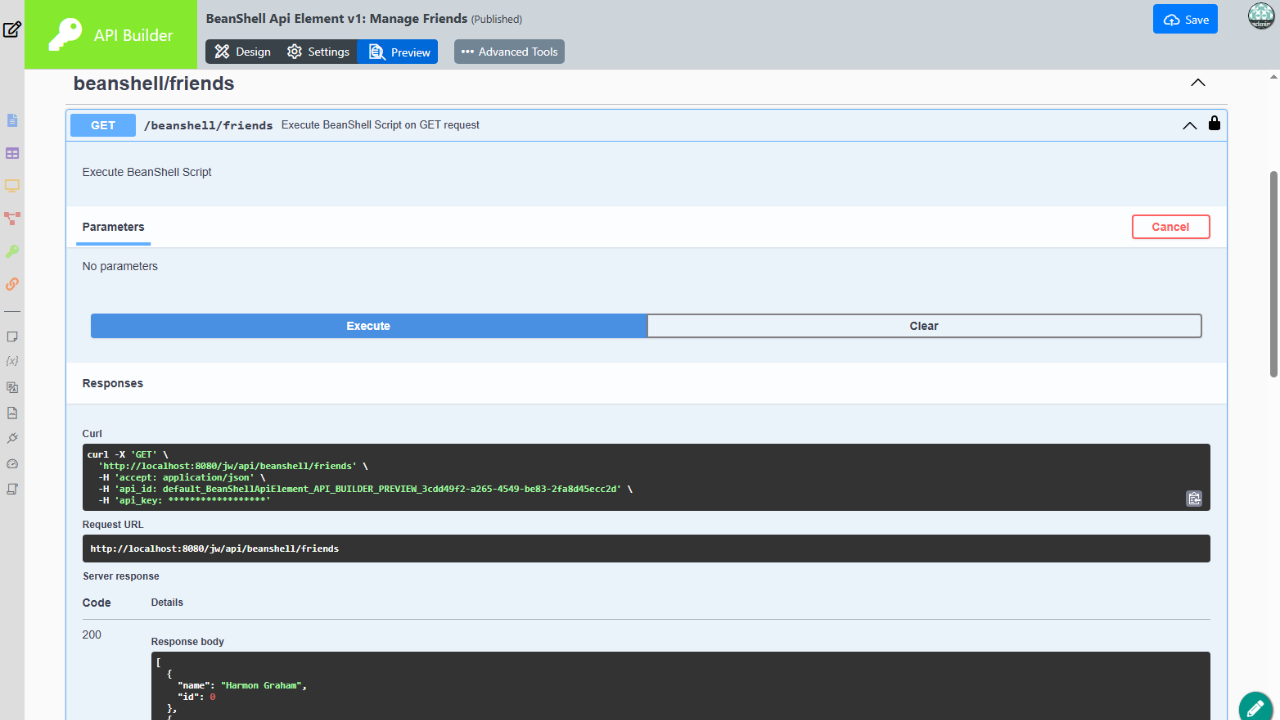Click the red Cancel button
The height and width of the screenshot is (720, 1280).
(x=1170, y=227)
